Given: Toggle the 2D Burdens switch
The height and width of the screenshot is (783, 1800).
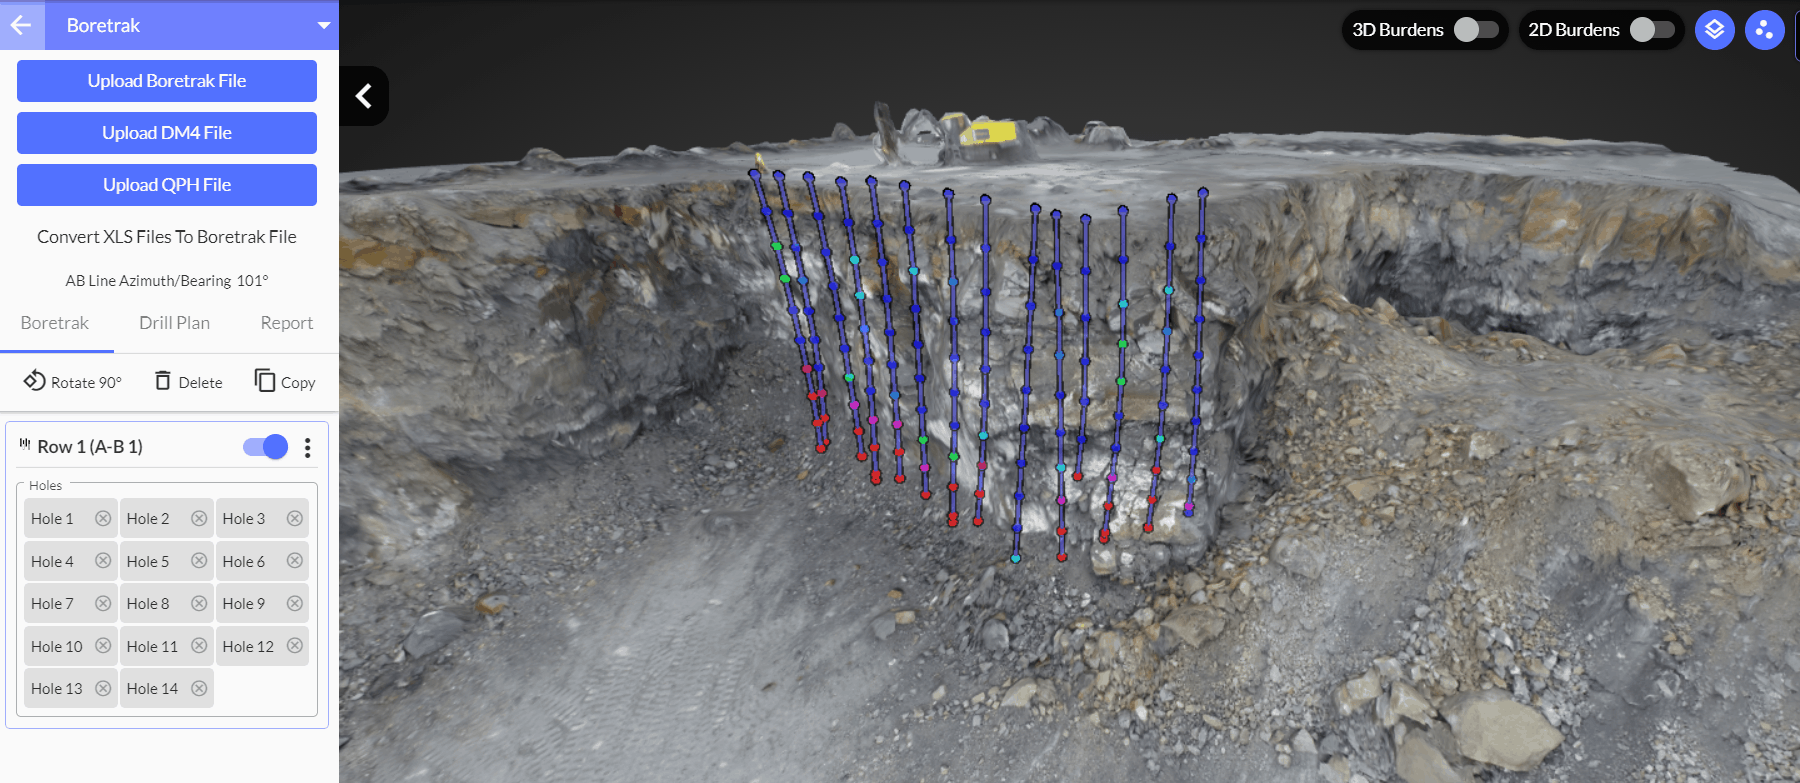Looking at the screenshot, I should 1652,30.
